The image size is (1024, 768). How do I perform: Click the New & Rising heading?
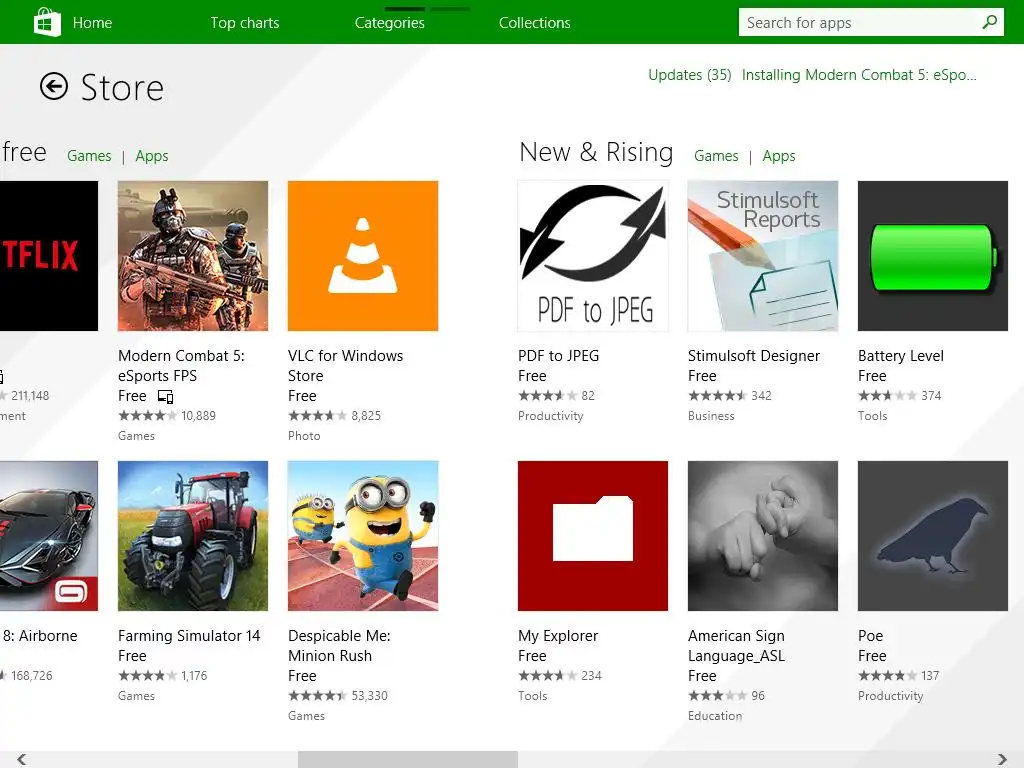click(596, 152)
